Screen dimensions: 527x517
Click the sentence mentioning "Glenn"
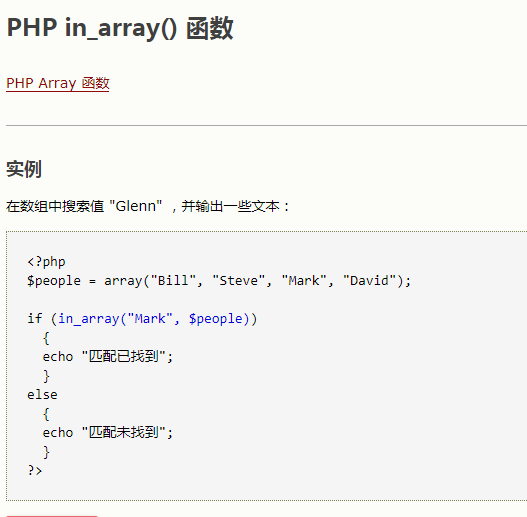coord(148,206)
